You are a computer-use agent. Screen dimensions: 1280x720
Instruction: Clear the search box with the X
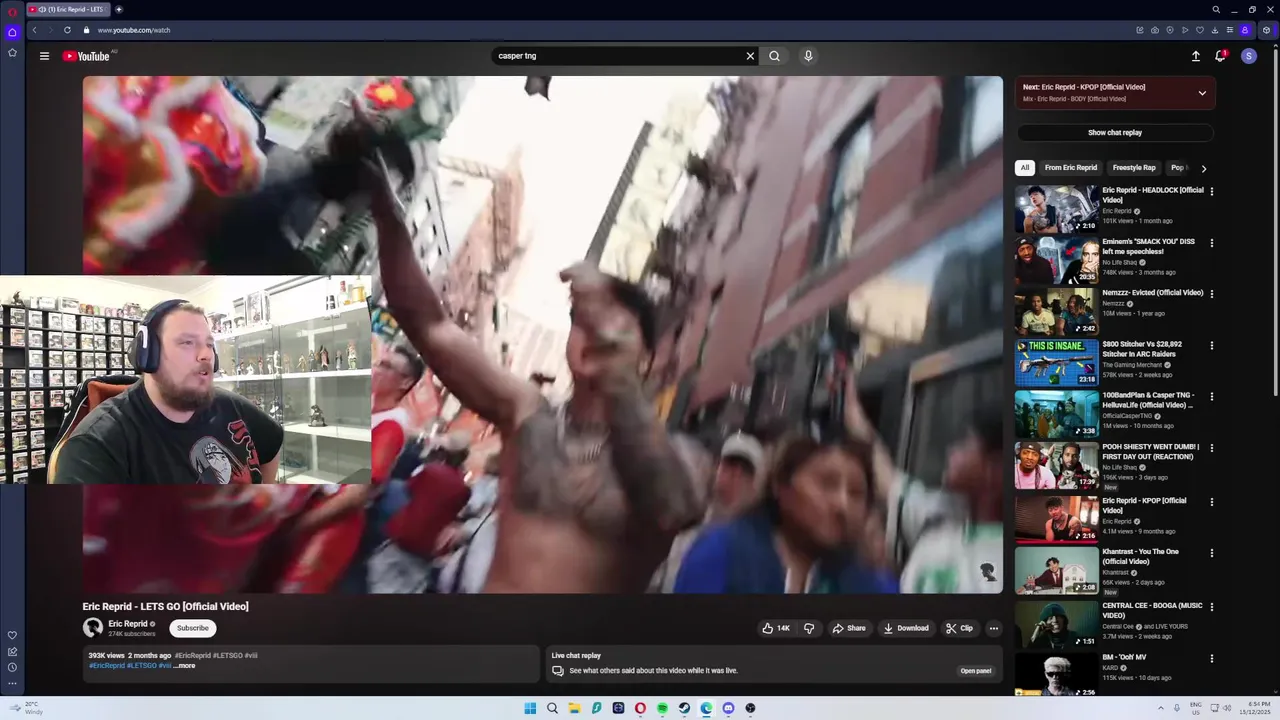750,56
